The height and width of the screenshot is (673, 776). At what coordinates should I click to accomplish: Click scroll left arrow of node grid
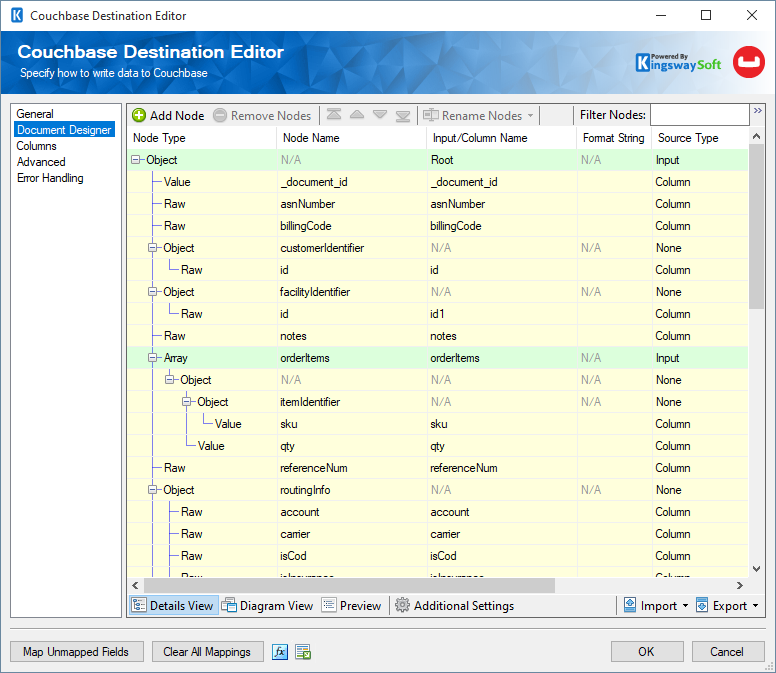coord(135,585)
